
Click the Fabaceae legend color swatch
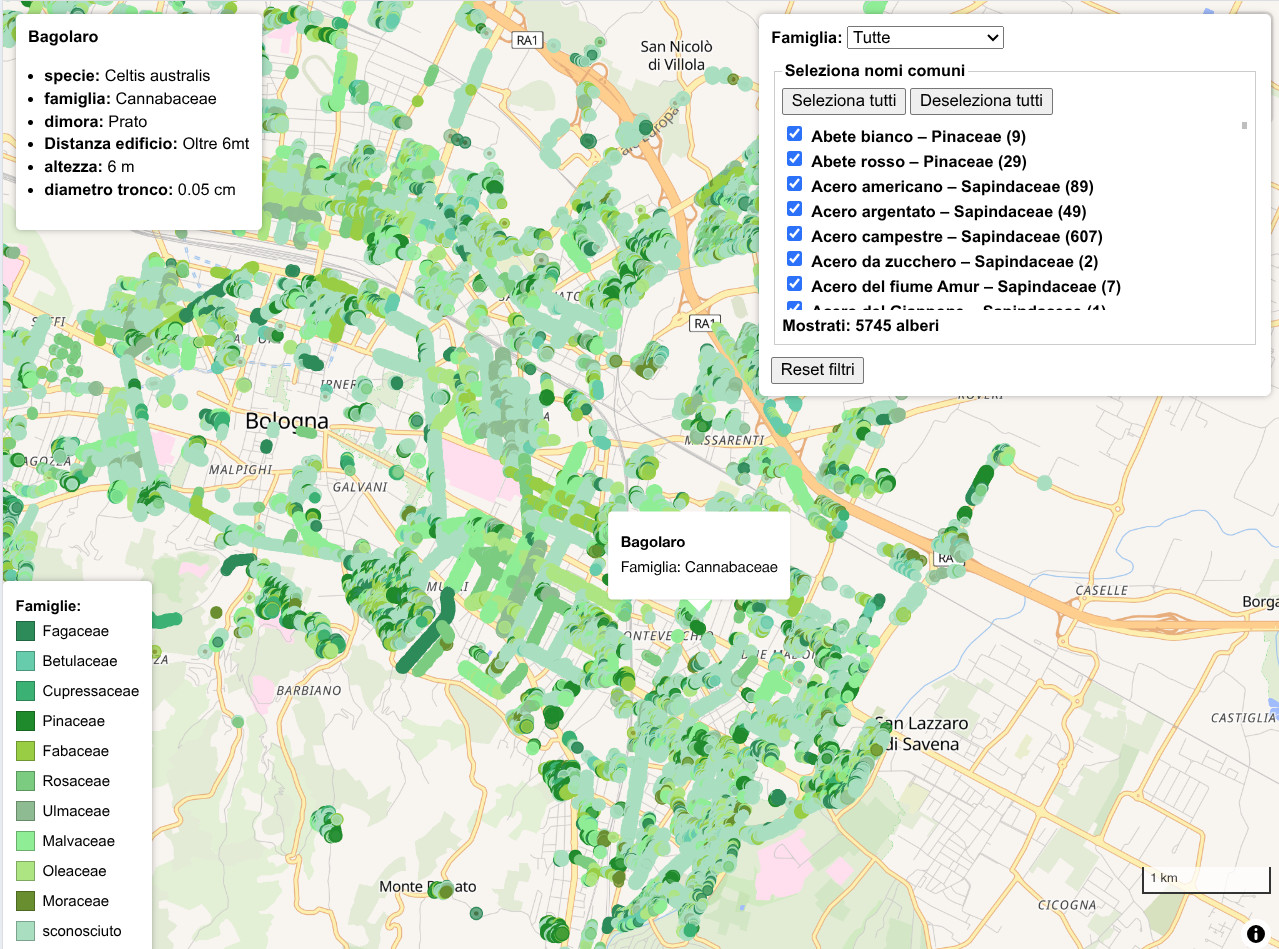coord(25,751)
